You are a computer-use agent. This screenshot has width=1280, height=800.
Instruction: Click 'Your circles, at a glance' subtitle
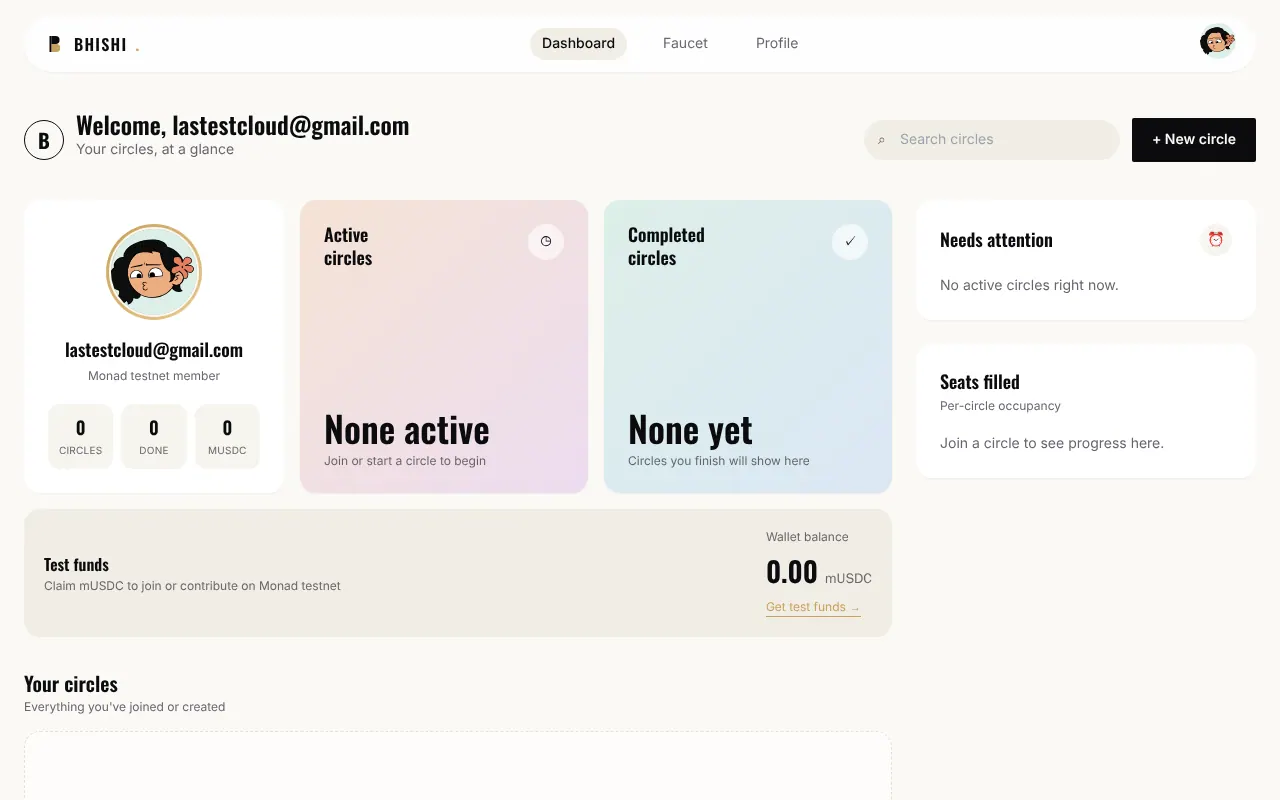(x=155, y=149)
